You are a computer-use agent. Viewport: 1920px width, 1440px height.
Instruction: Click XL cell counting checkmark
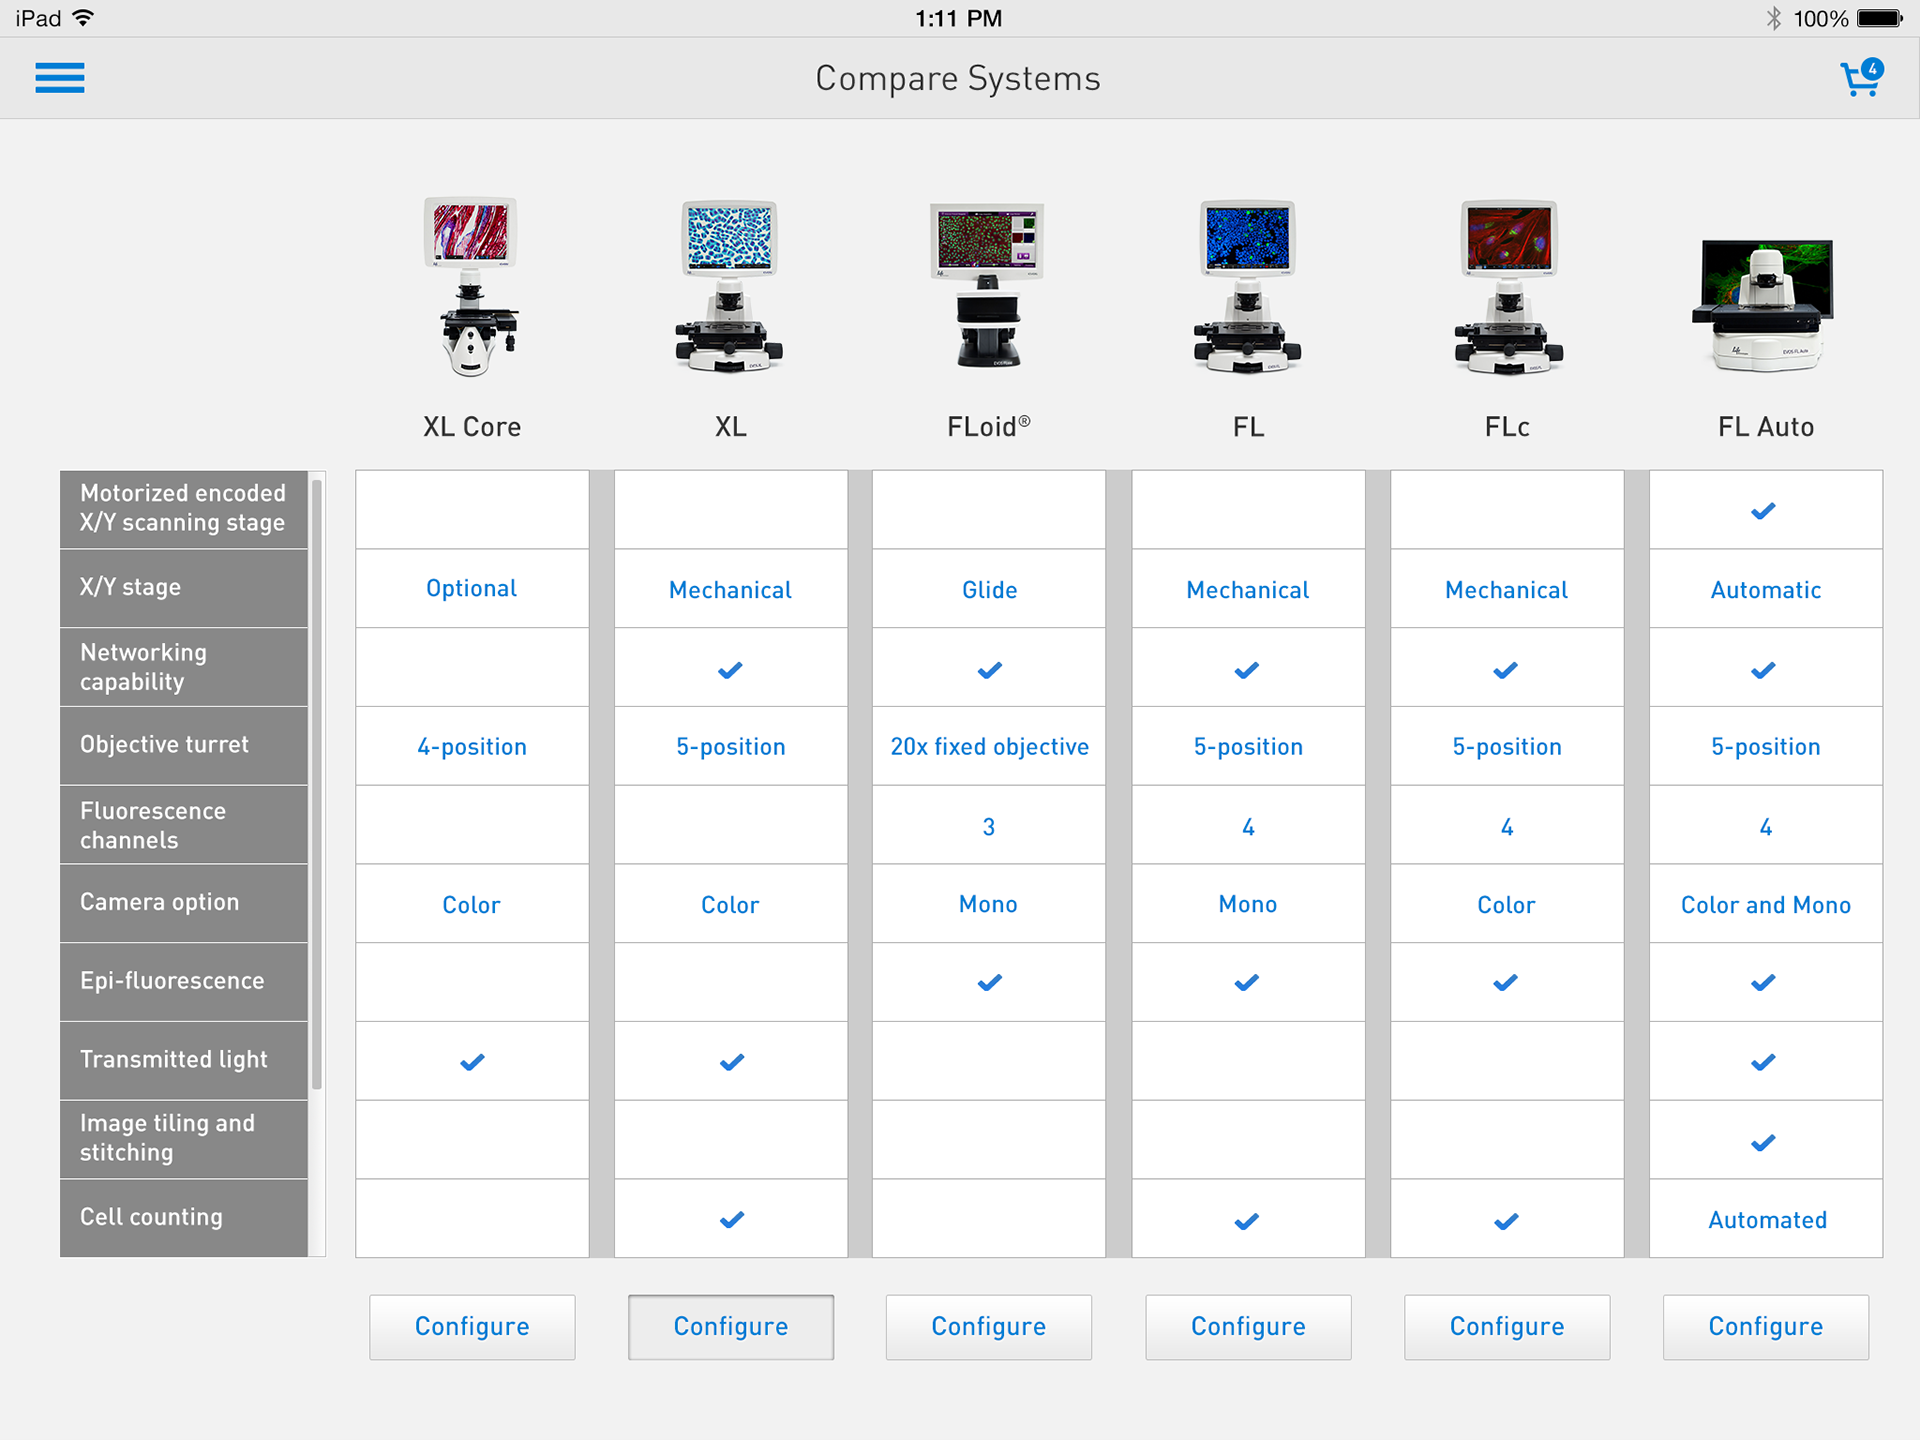pyautogui.click(x=732, y=1220)
